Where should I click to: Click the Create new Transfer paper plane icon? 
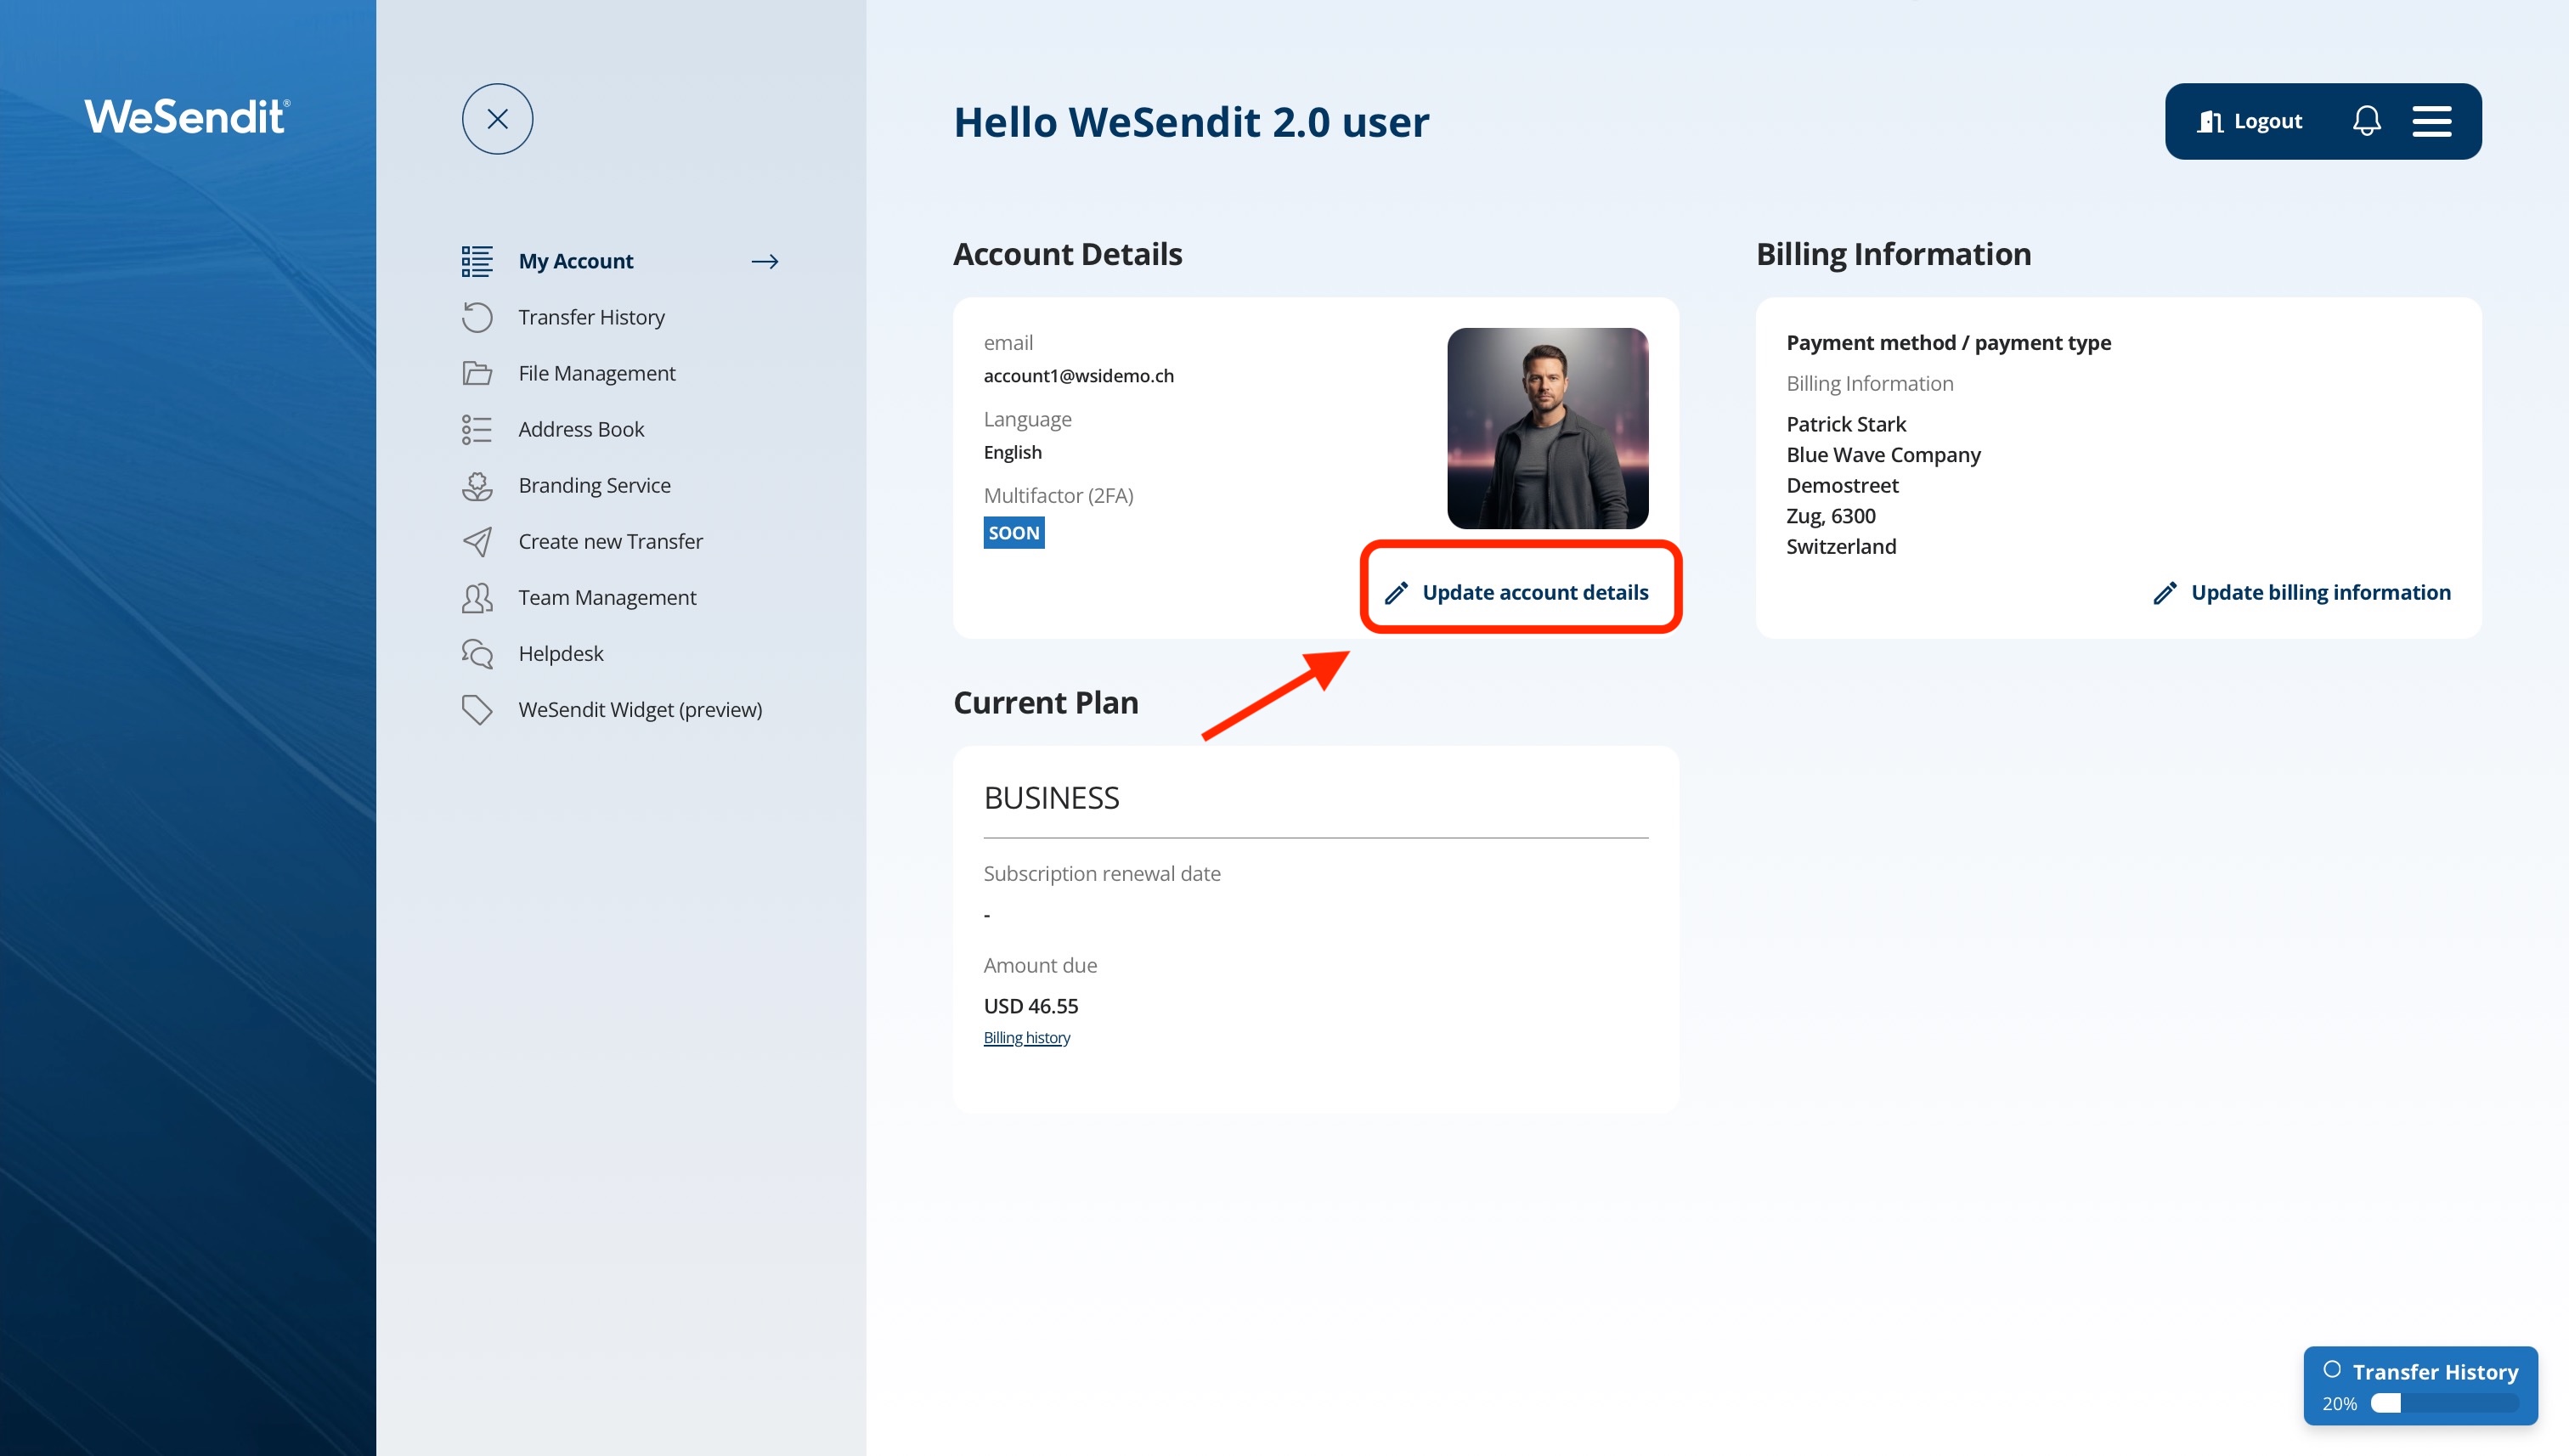coord(477,541)
